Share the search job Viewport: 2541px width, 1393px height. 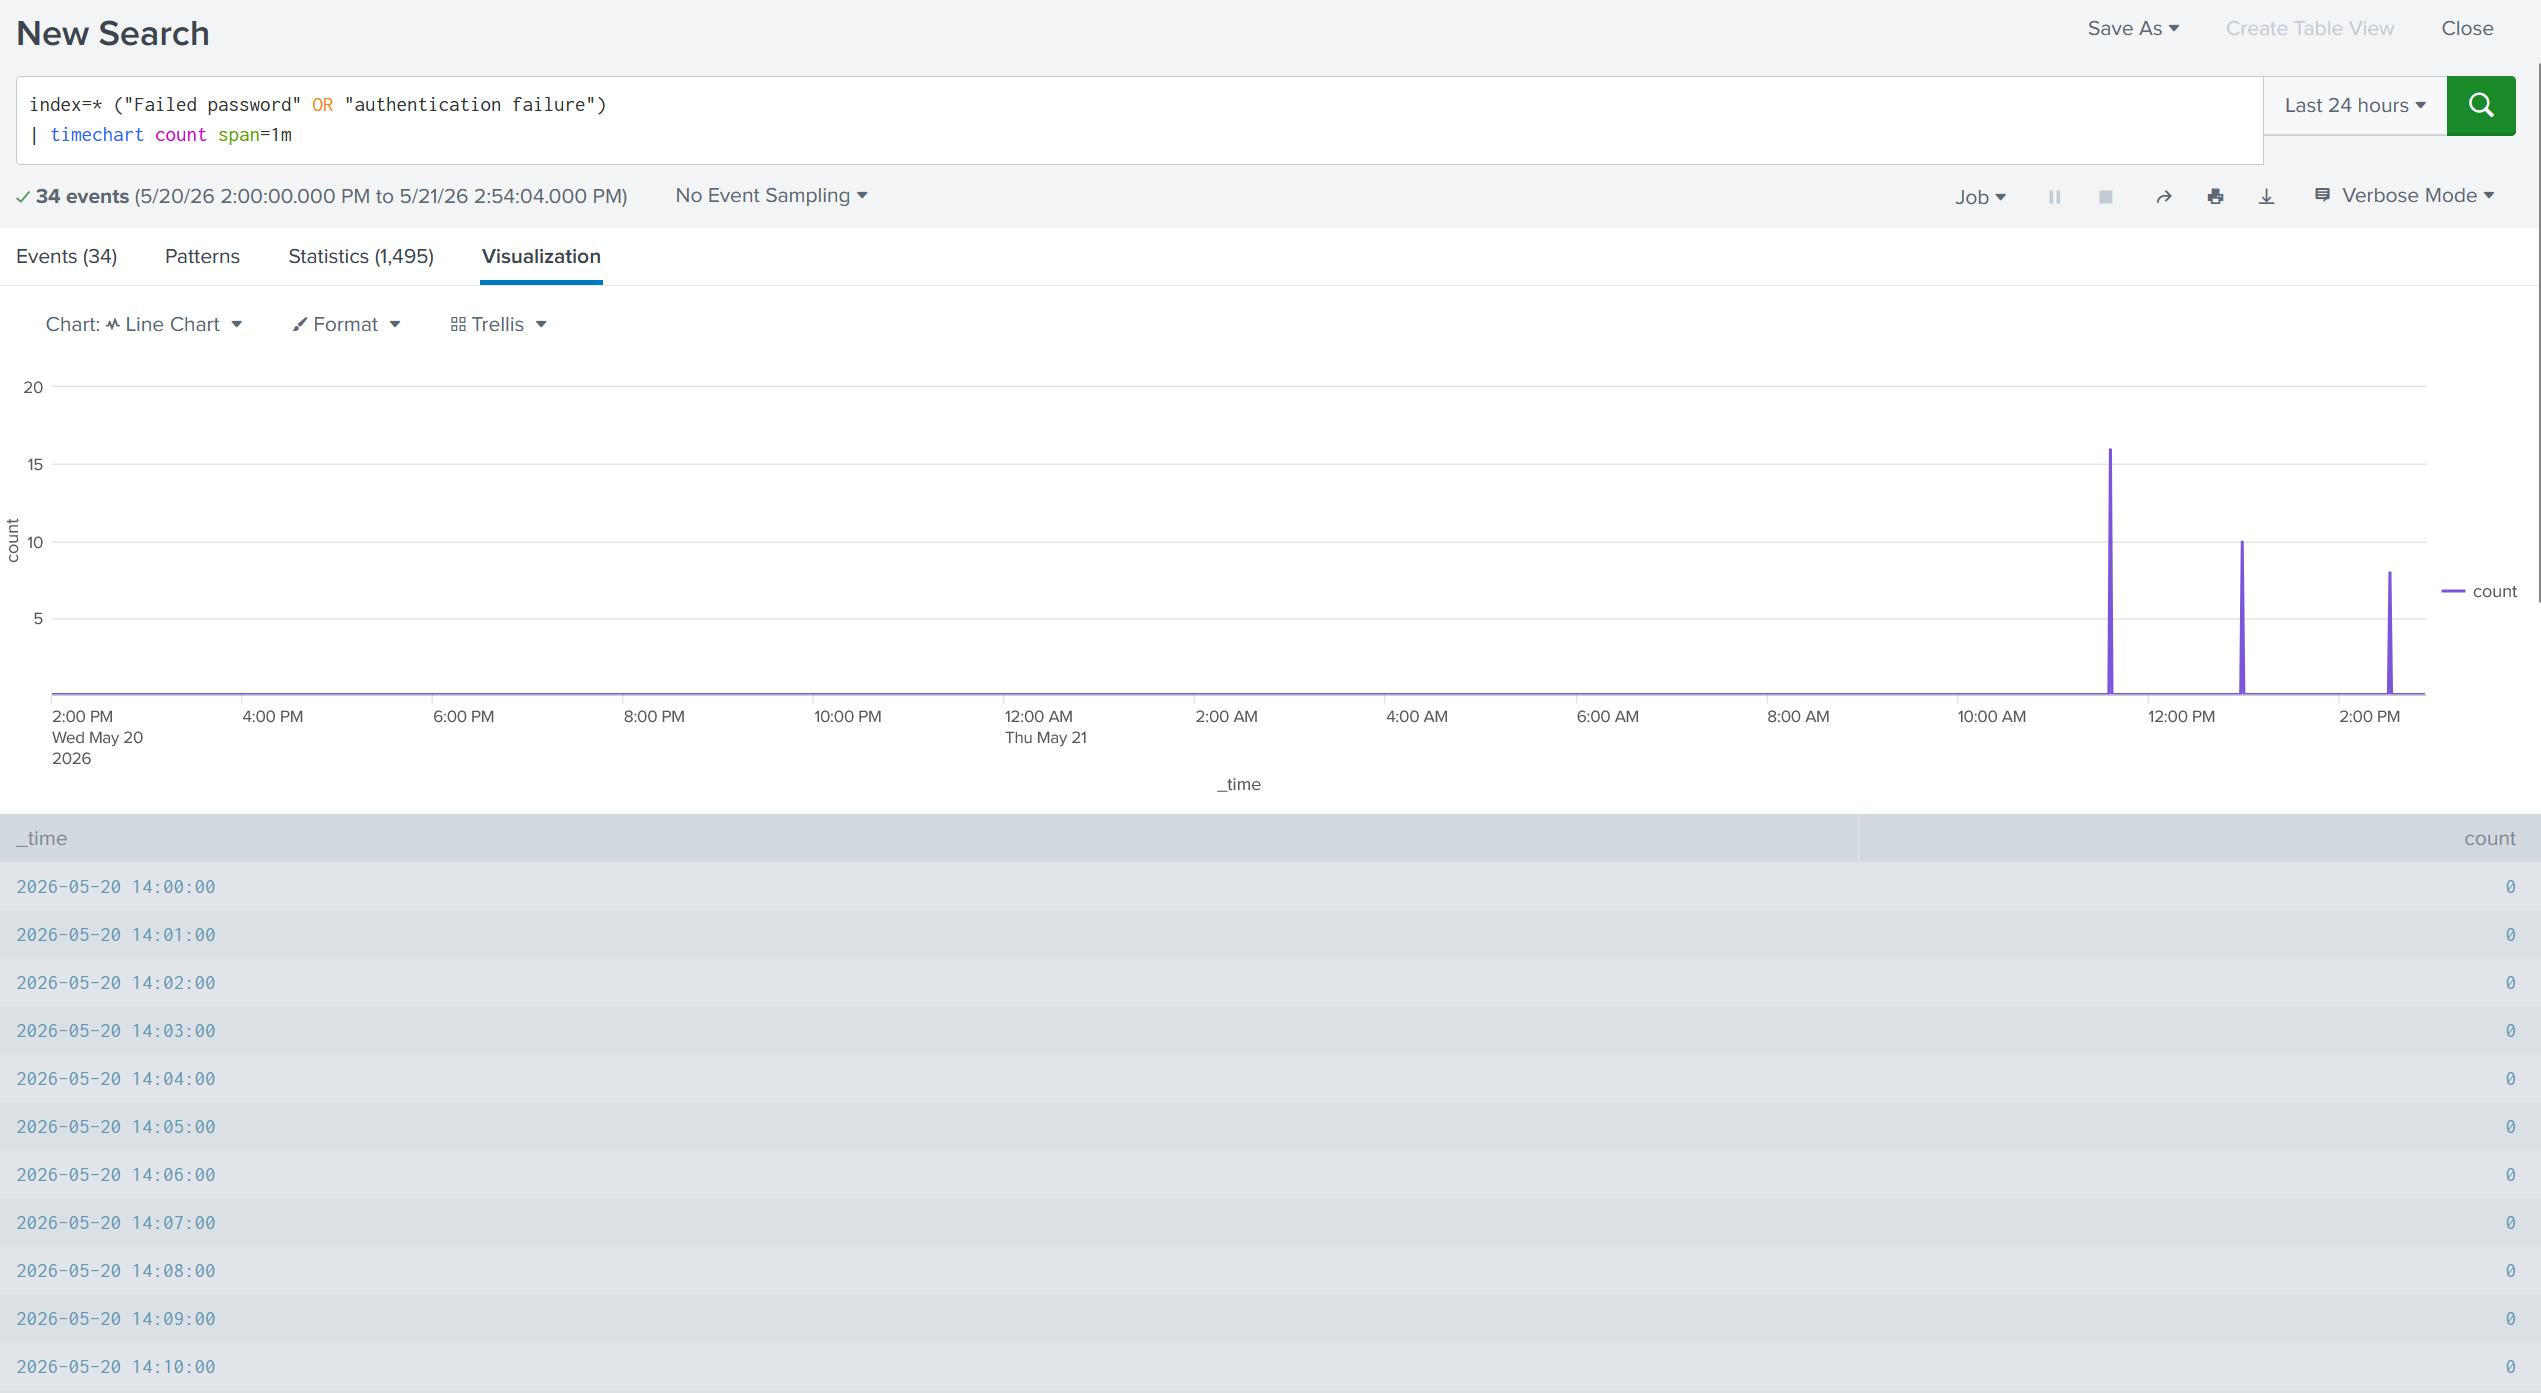coord(2164,197)
